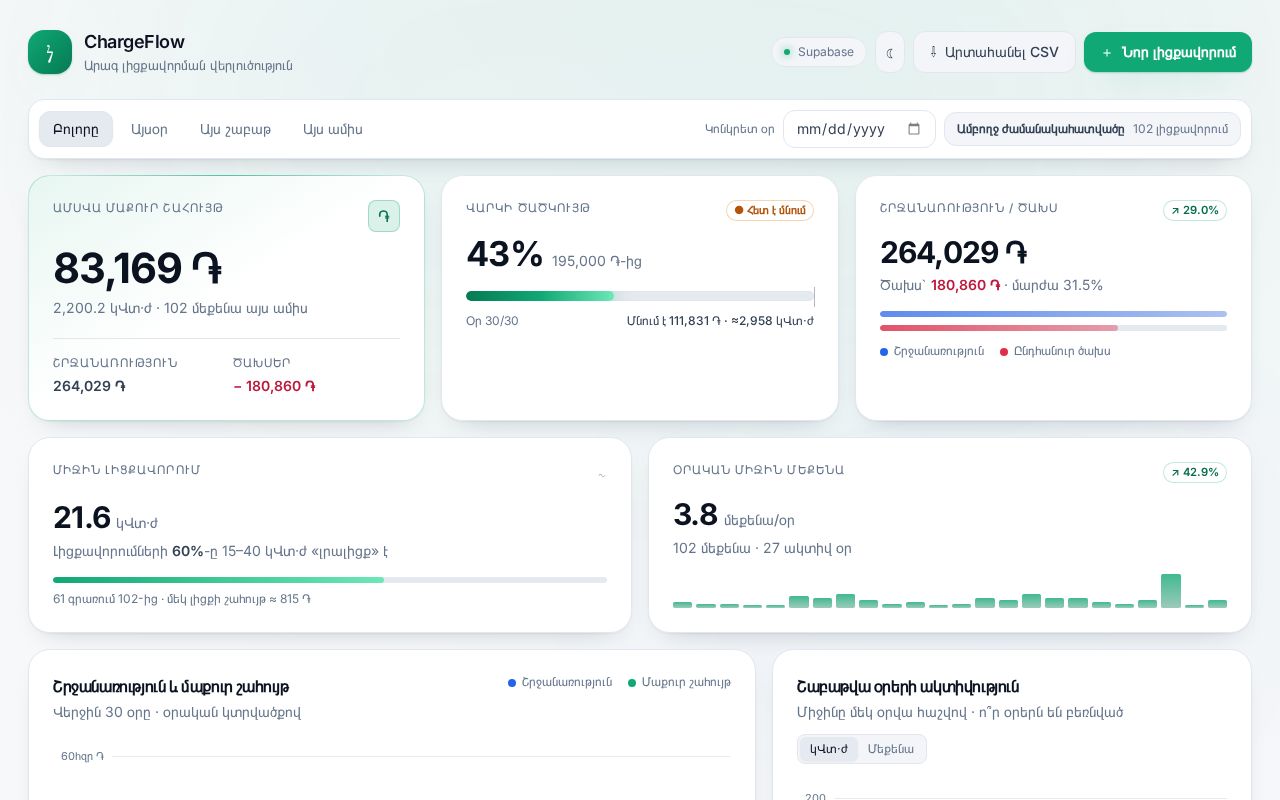The height and width of the screenshot is (800, 1280).
Task: Click the 102 մեքենա · 27 ակտիվ օր text
Action: click(x=762, y=548)
